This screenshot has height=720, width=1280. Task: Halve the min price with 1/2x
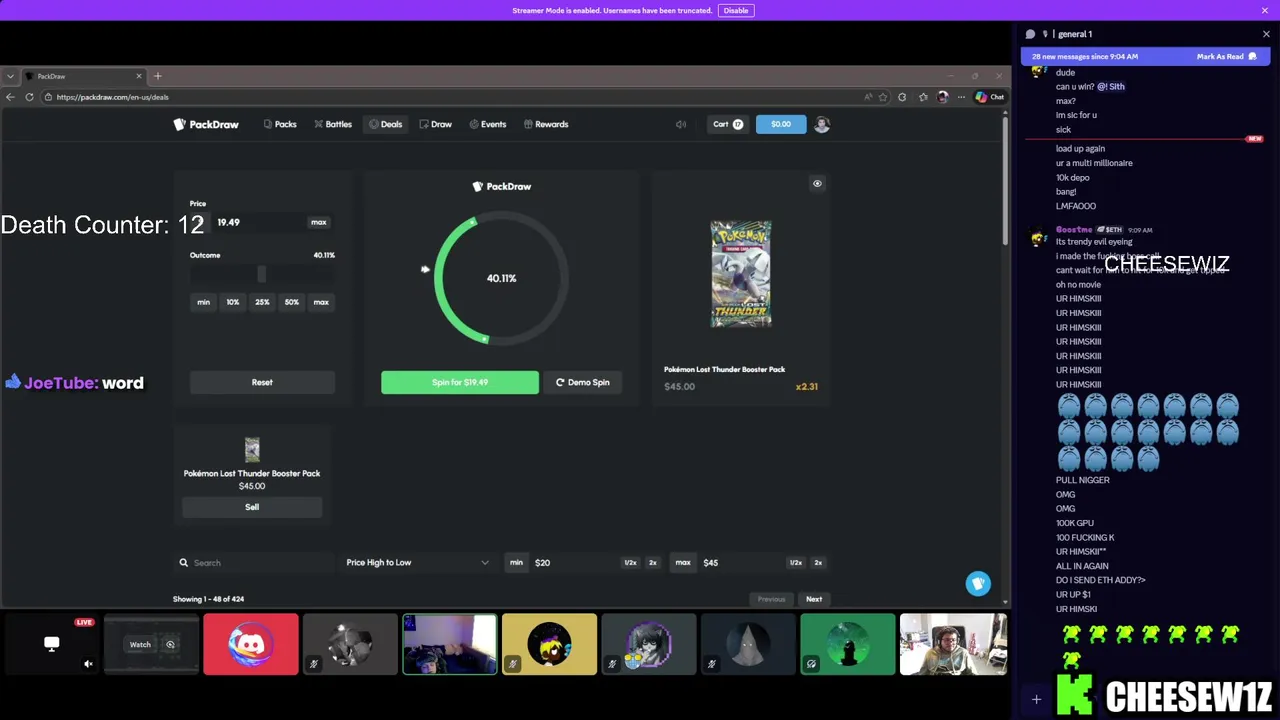coord(630,563)
